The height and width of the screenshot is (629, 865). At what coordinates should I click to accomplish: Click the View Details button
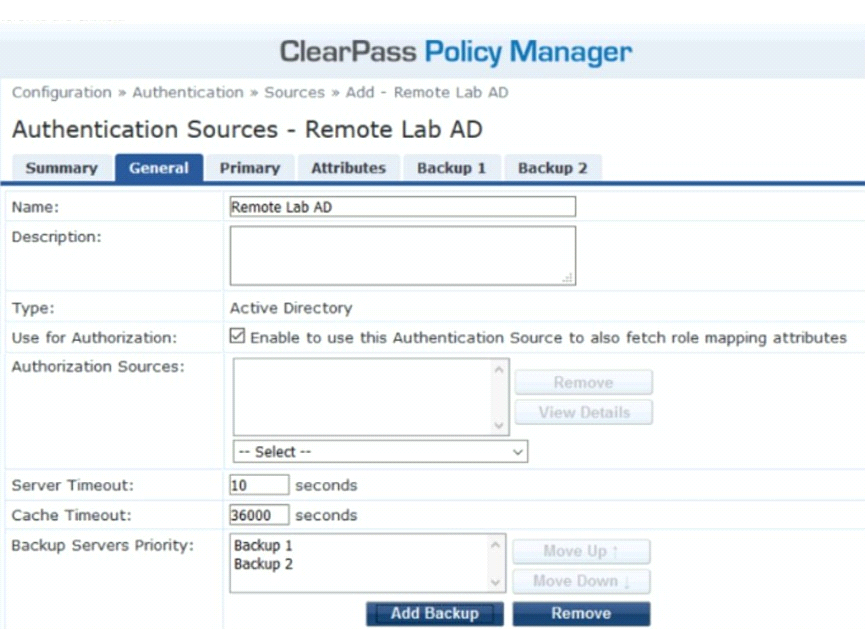pos(584,412)
